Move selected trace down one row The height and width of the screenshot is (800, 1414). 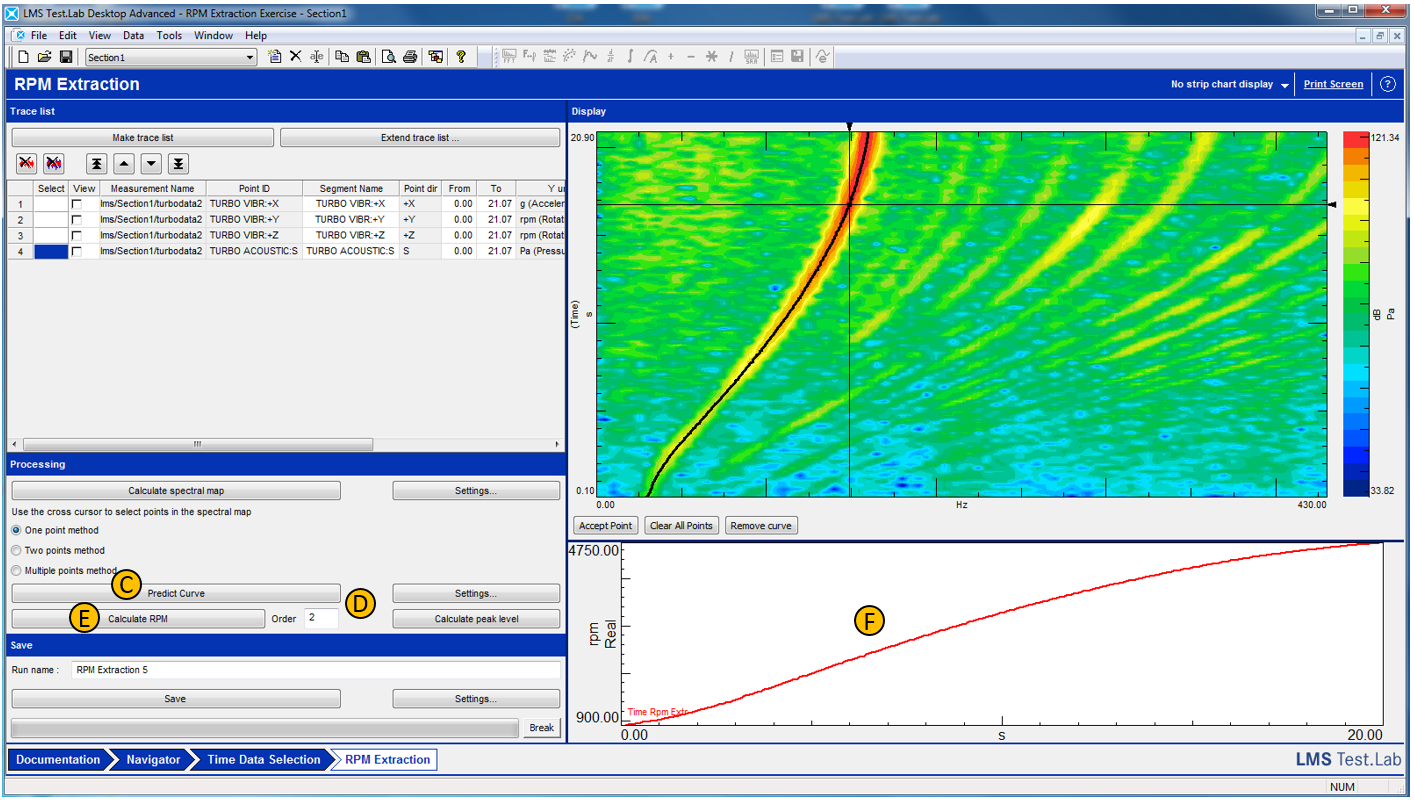pyautogui.click(x=151, y=163)
